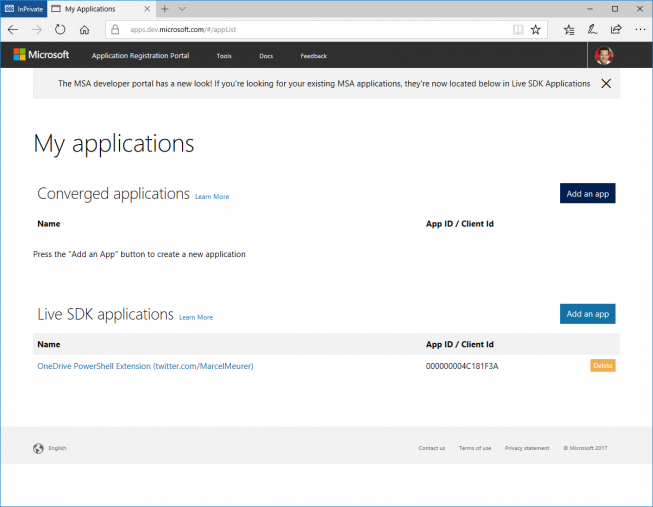Viewport: 653px width, 507px height.
Task: Select App ID 000000004C181F3A text
Action: point(462,366)
